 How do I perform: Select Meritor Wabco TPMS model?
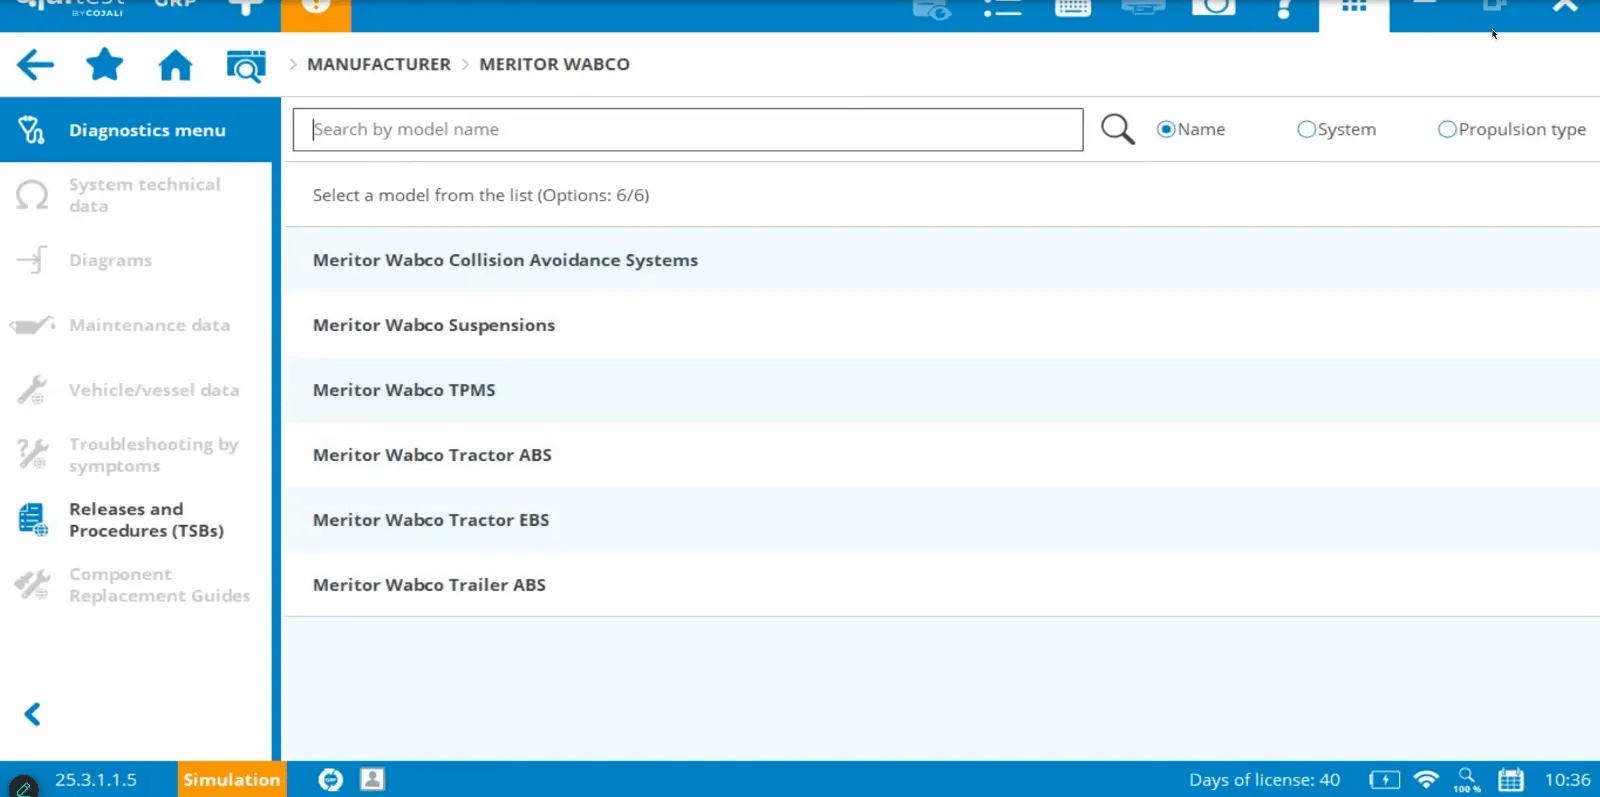tap(942, 390)
